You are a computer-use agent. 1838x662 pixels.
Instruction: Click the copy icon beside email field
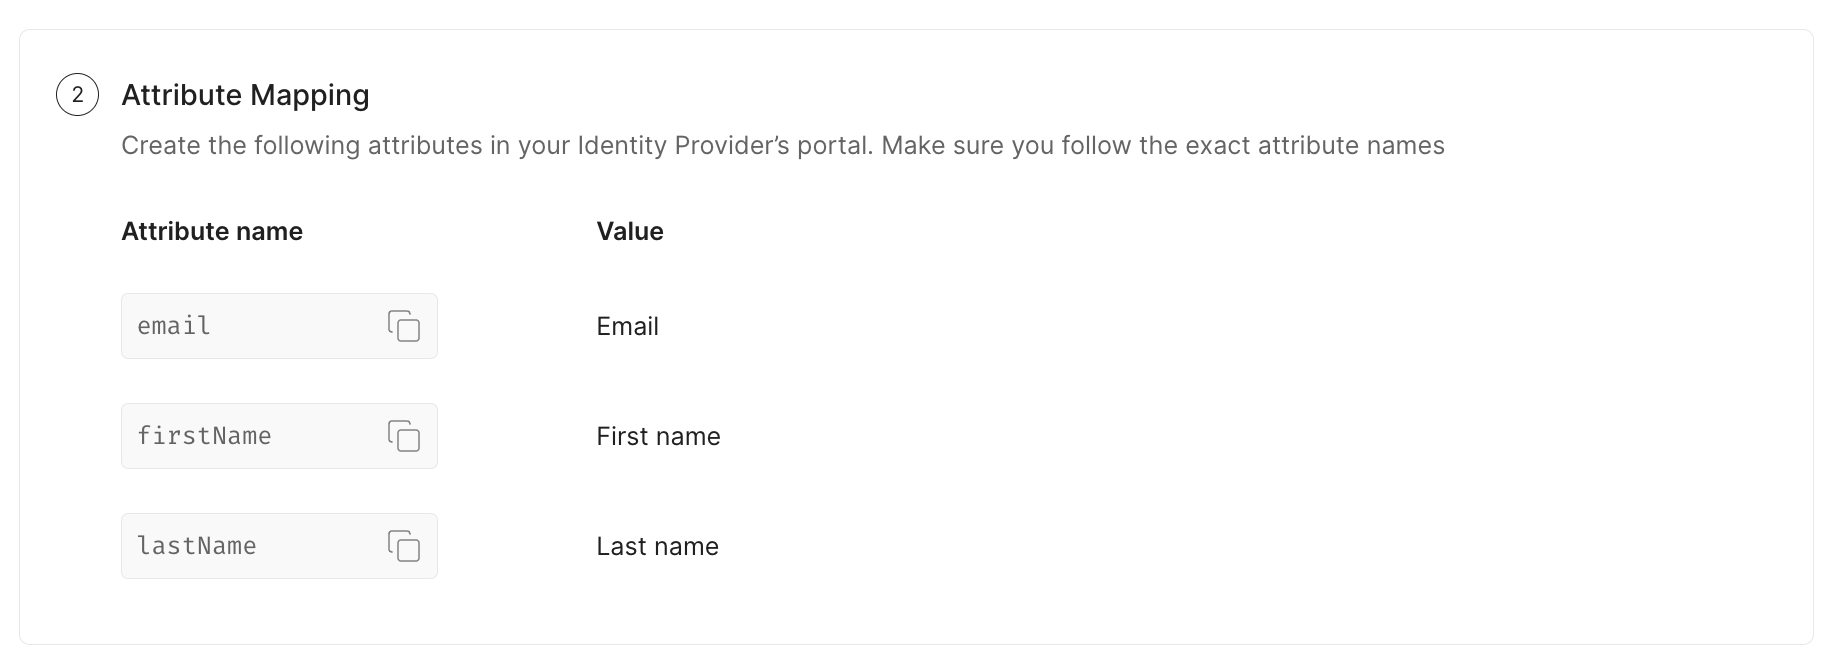(404, 326)
